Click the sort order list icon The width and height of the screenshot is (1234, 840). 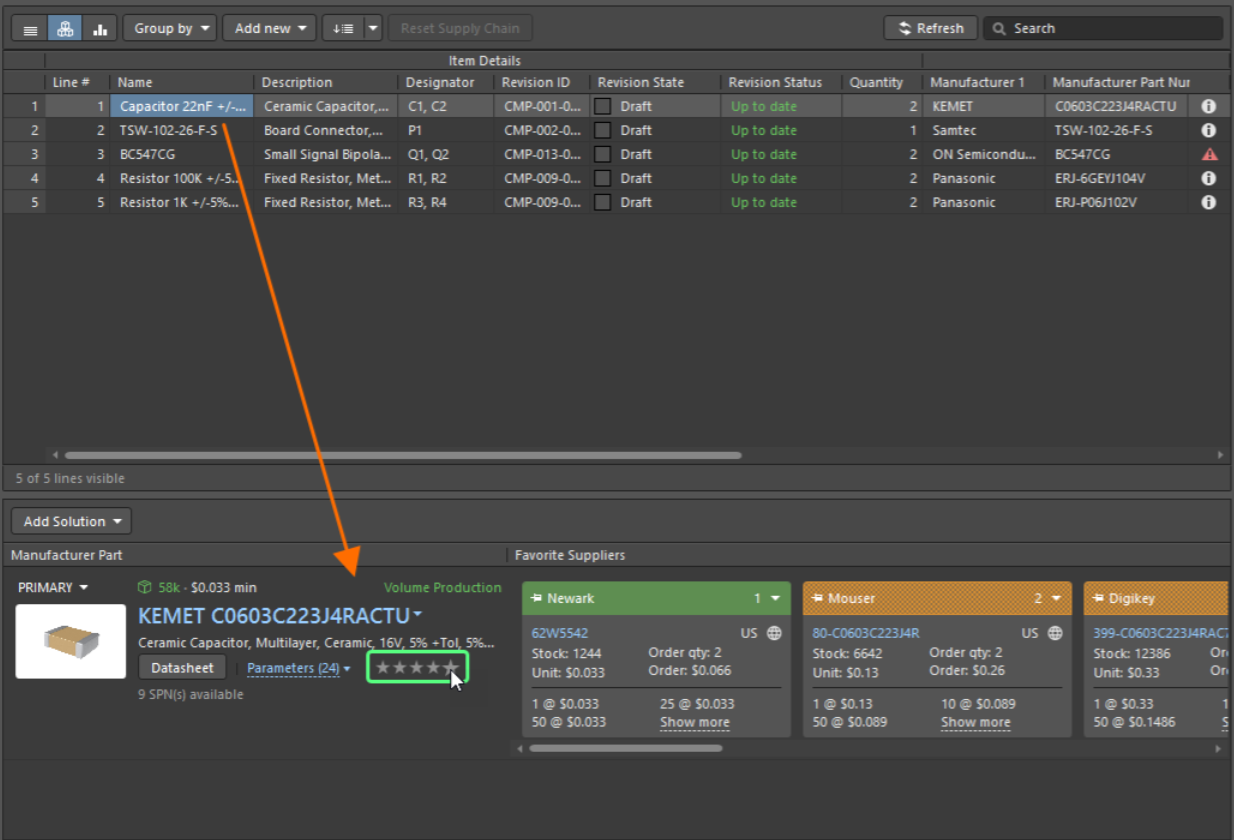[343, 29]
